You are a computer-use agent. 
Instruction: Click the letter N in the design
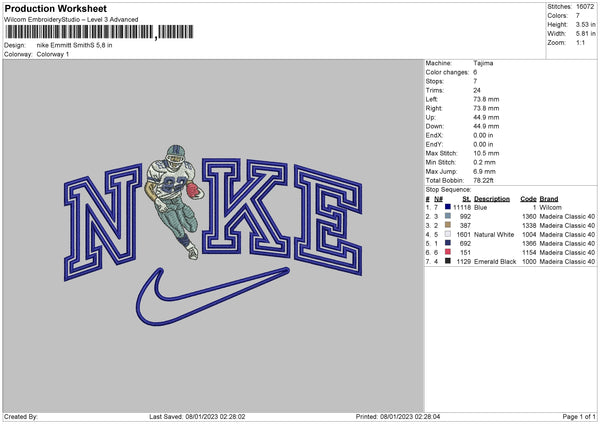[x=102, y=222]
